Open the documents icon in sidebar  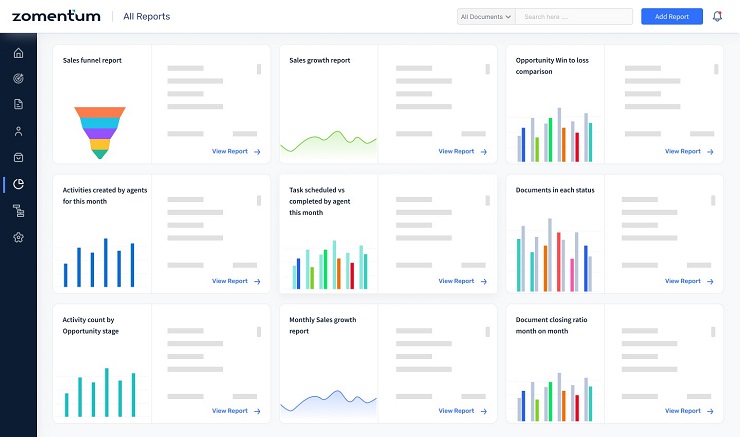point(18,104)
